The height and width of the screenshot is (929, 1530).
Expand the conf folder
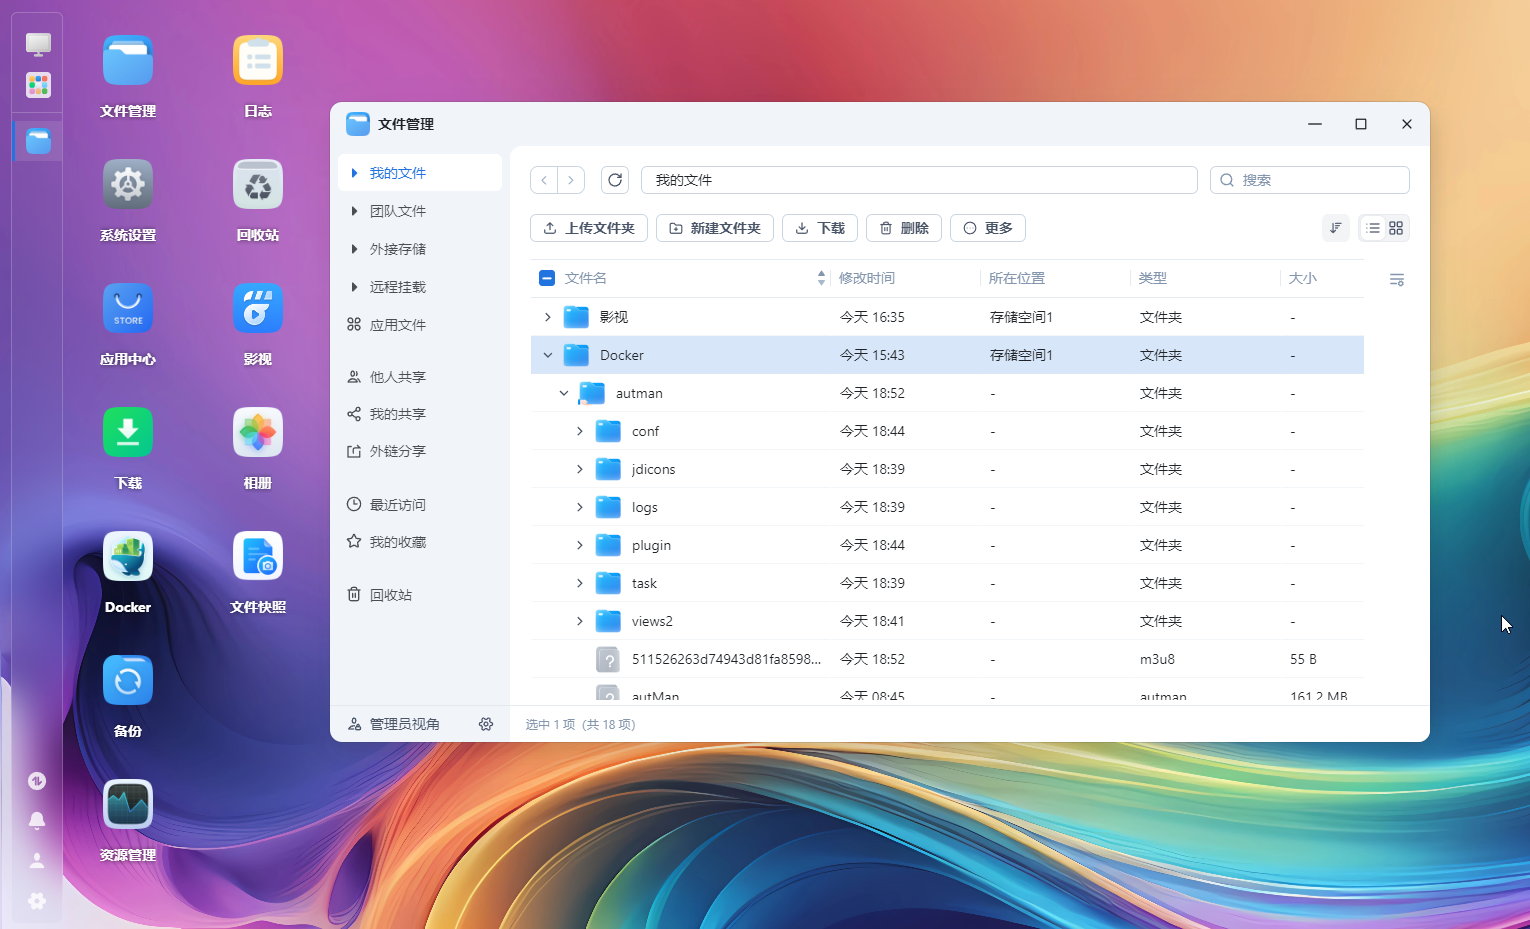(x=580, y=431)
